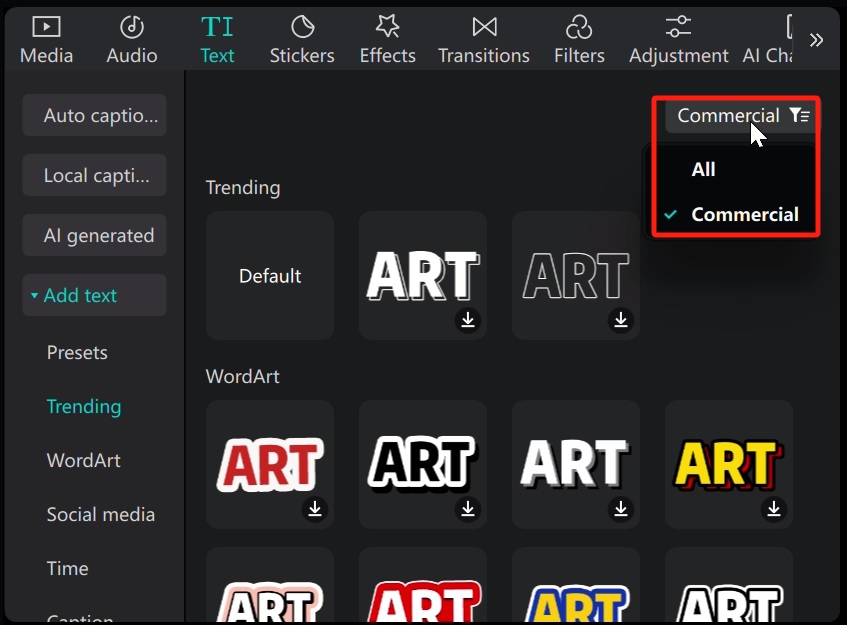
Task: Download the red WordArt ART style
Action: click(x=315, y=509)
